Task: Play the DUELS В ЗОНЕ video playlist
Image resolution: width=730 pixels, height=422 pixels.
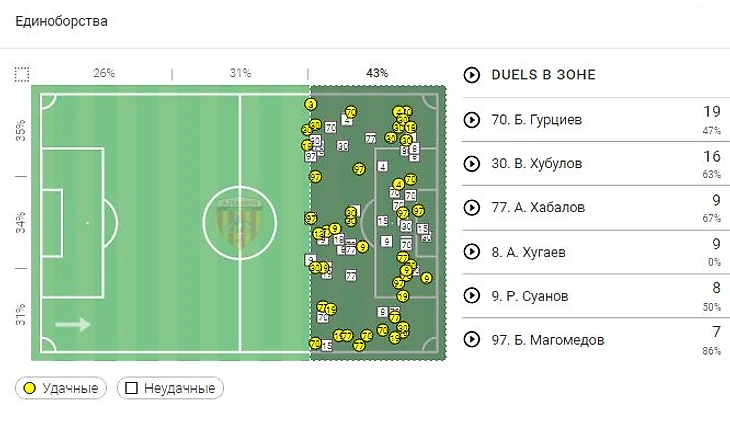Action: [x=472, y=75]
